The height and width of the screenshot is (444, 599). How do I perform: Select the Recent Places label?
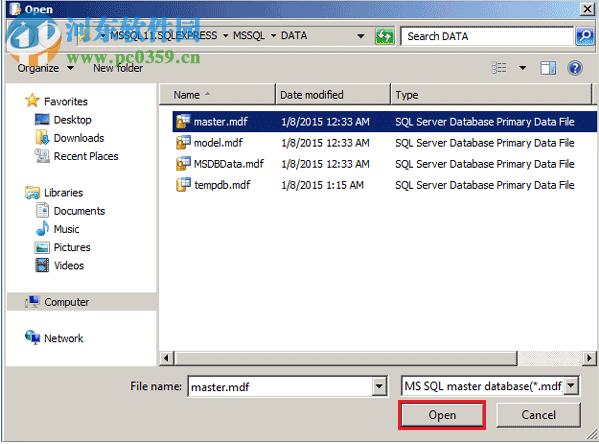86,156
